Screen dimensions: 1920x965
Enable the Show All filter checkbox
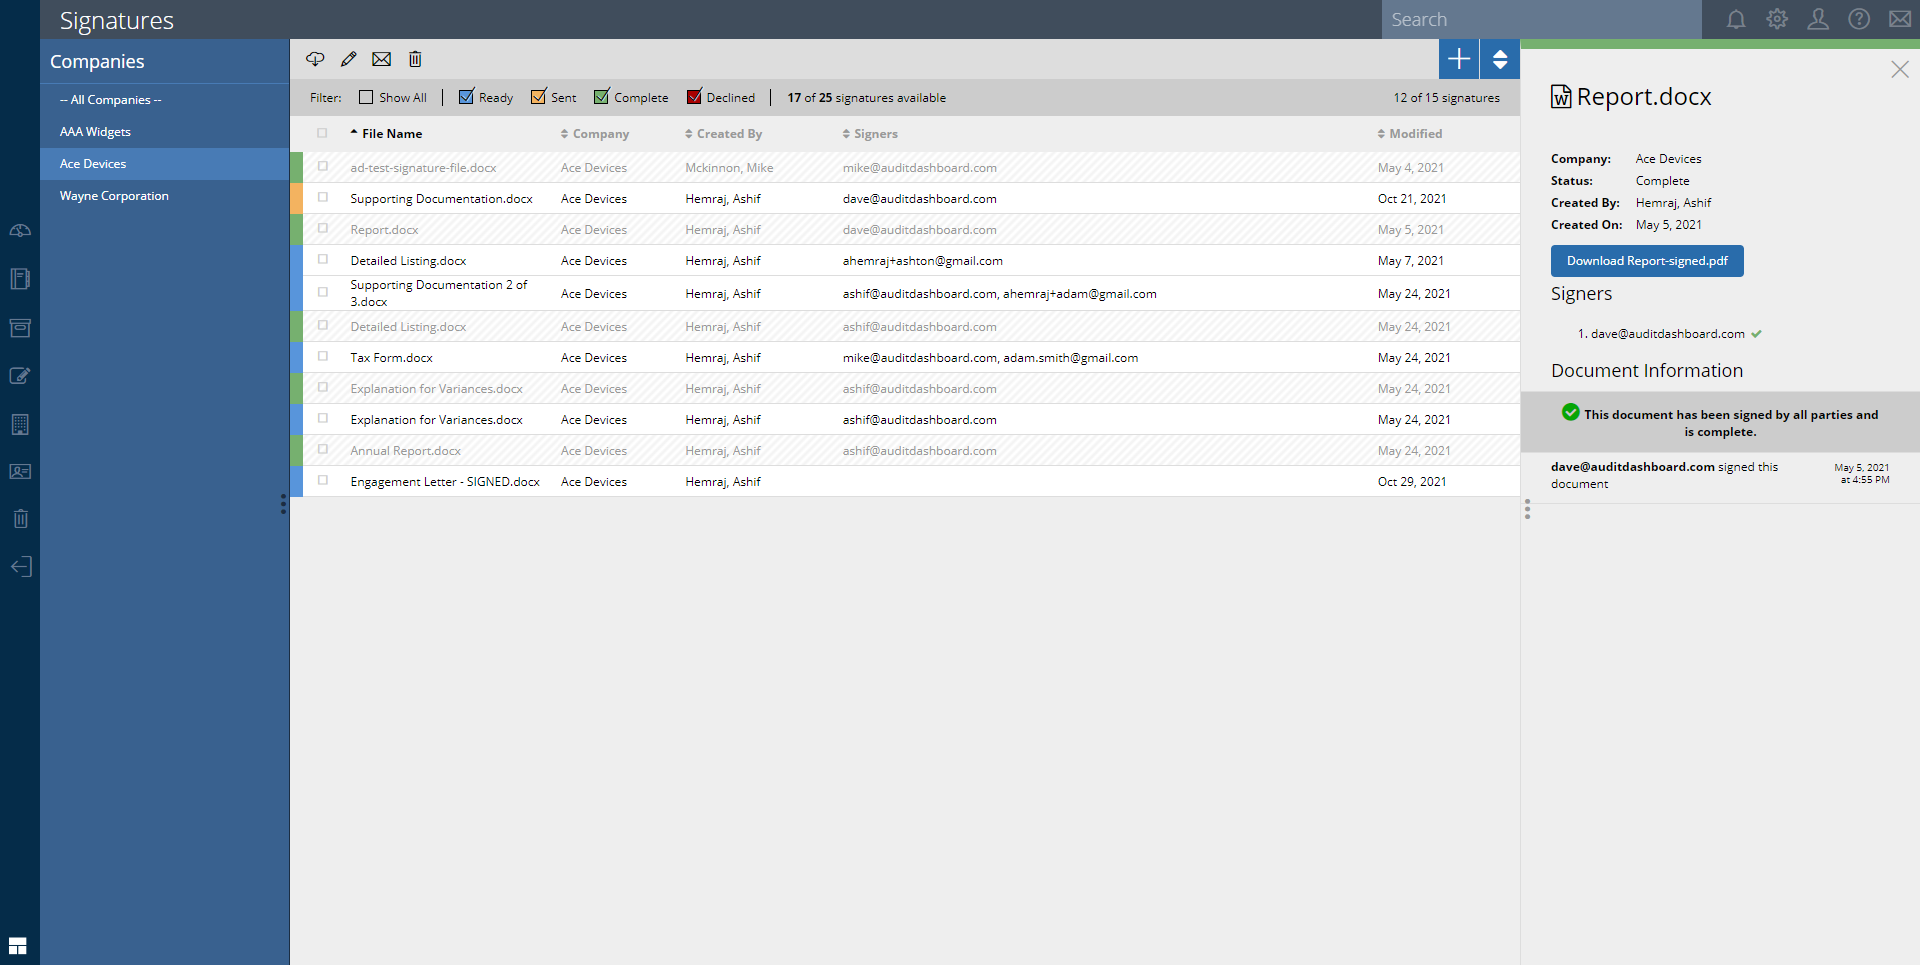pos(367,96)
